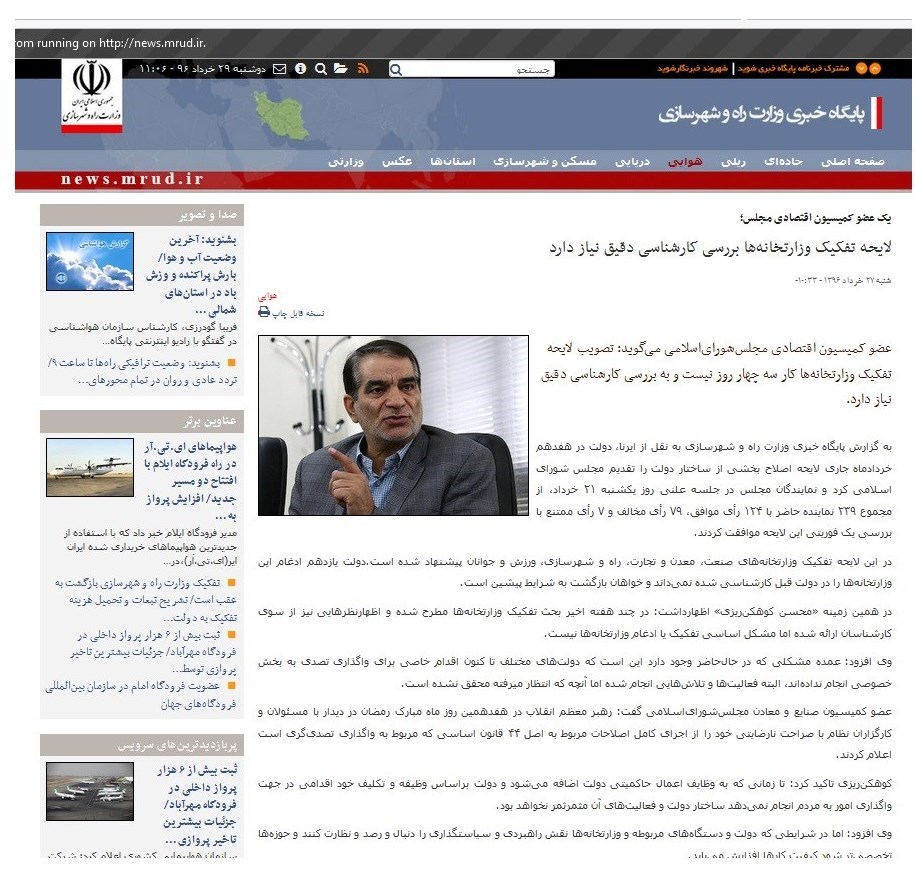Click the info circle icon

(300, 69)
